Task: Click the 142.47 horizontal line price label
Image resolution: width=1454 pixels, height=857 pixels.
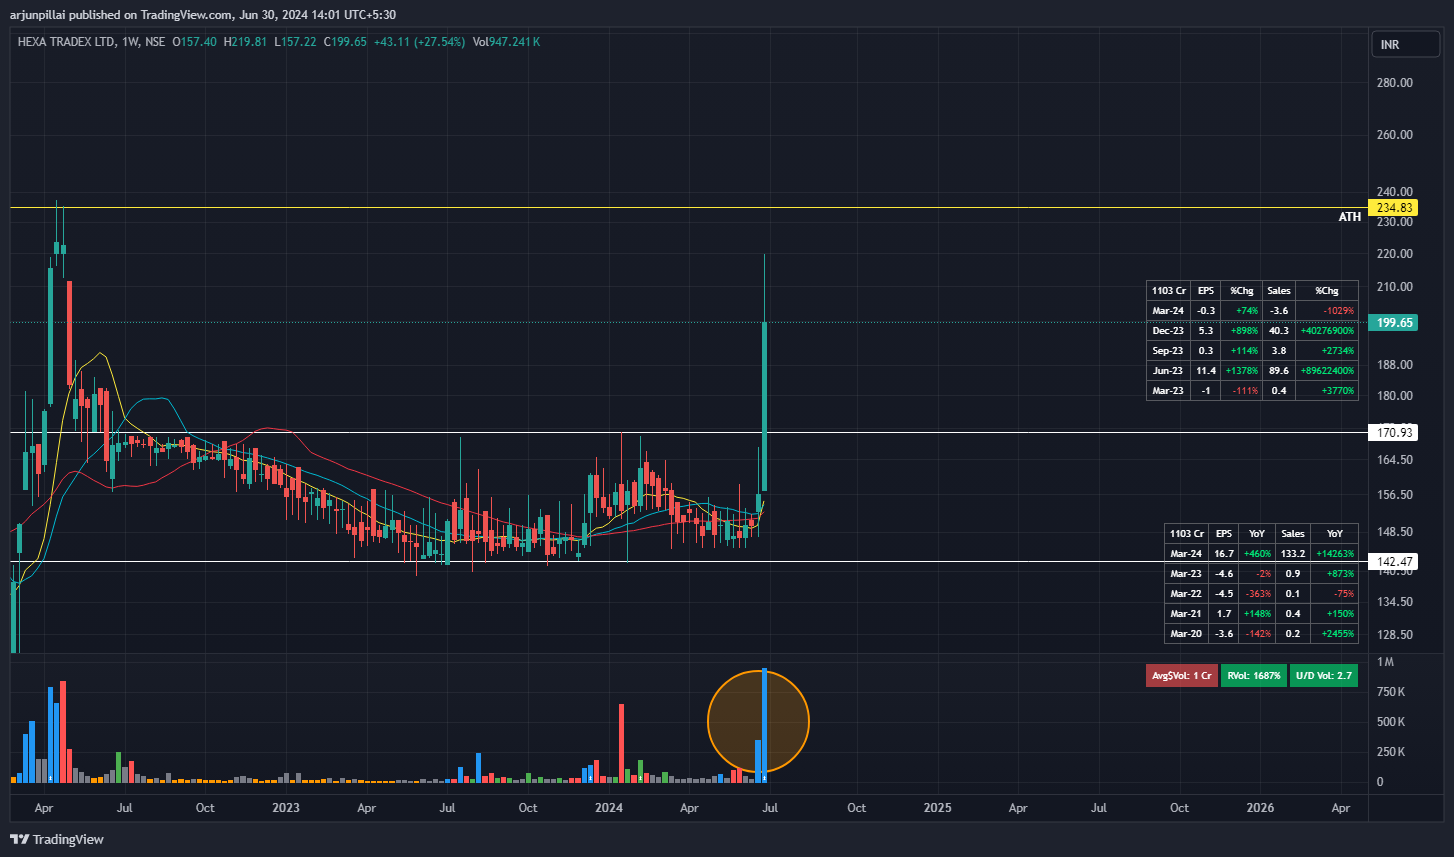Action: [x=1394, y=562]
